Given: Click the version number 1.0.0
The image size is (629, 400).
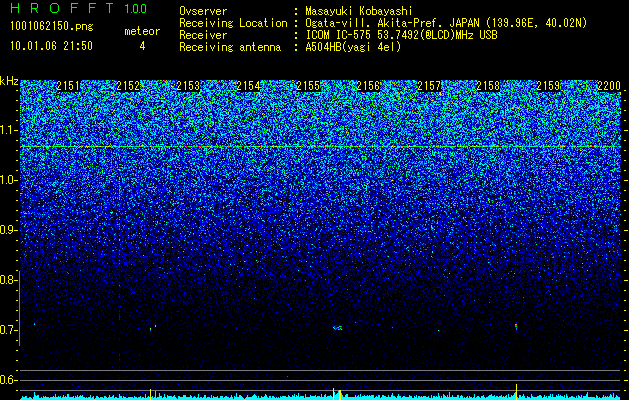Looking at the screenshot, I should (135, 8).
